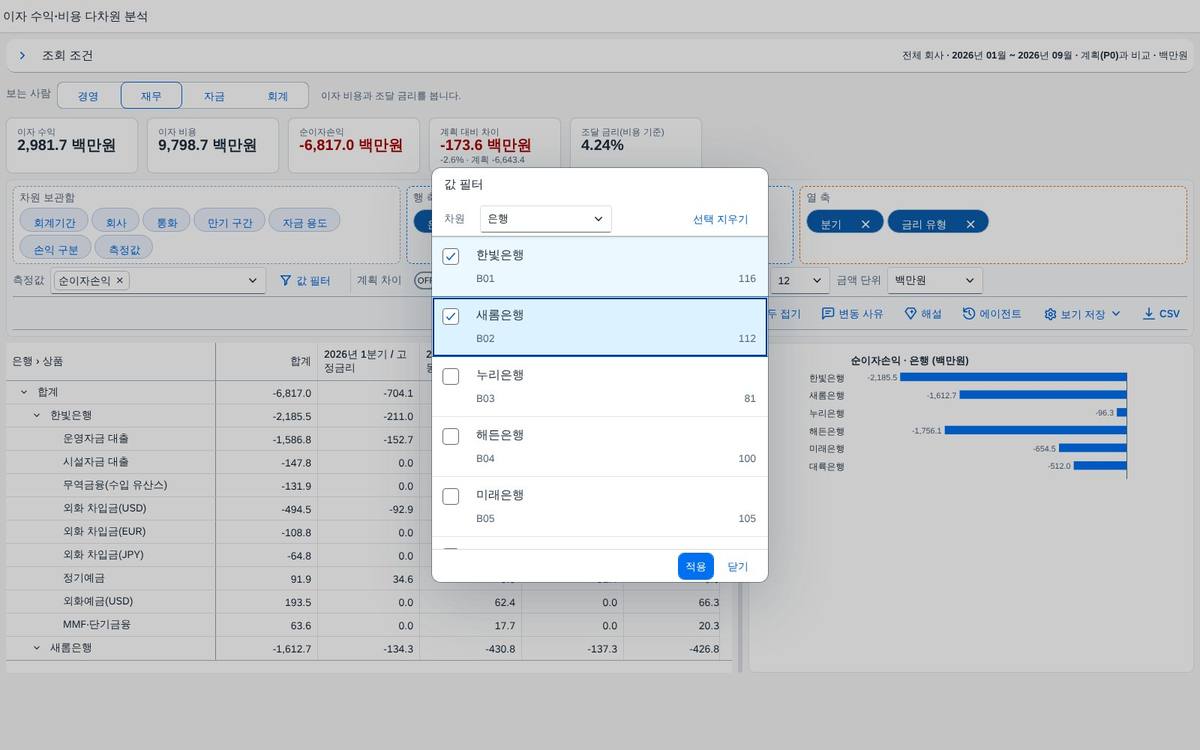Click the 새롬은행 chart bar

(1043, 395)
